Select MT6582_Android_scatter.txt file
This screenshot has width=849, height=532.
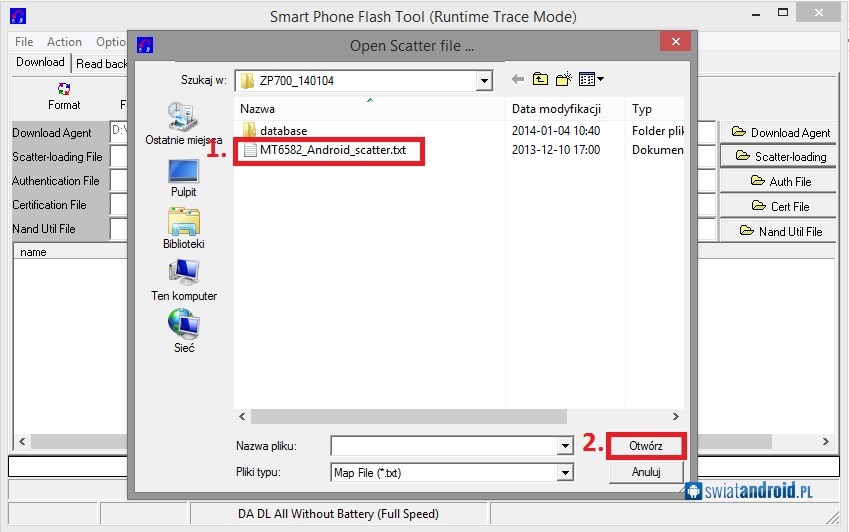pos(332,150)
